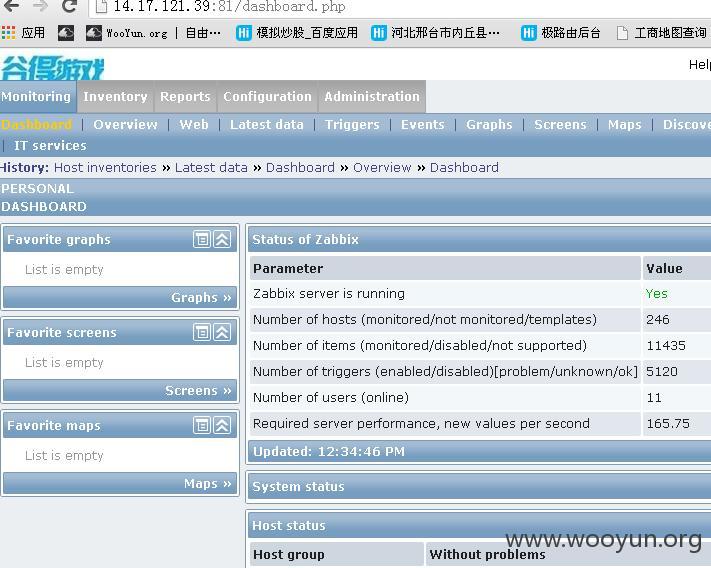Image resolution: width=711 pixels, height=568 pixels.
Task: Open Triggers submenu item
Action: [x=352, y=125]
